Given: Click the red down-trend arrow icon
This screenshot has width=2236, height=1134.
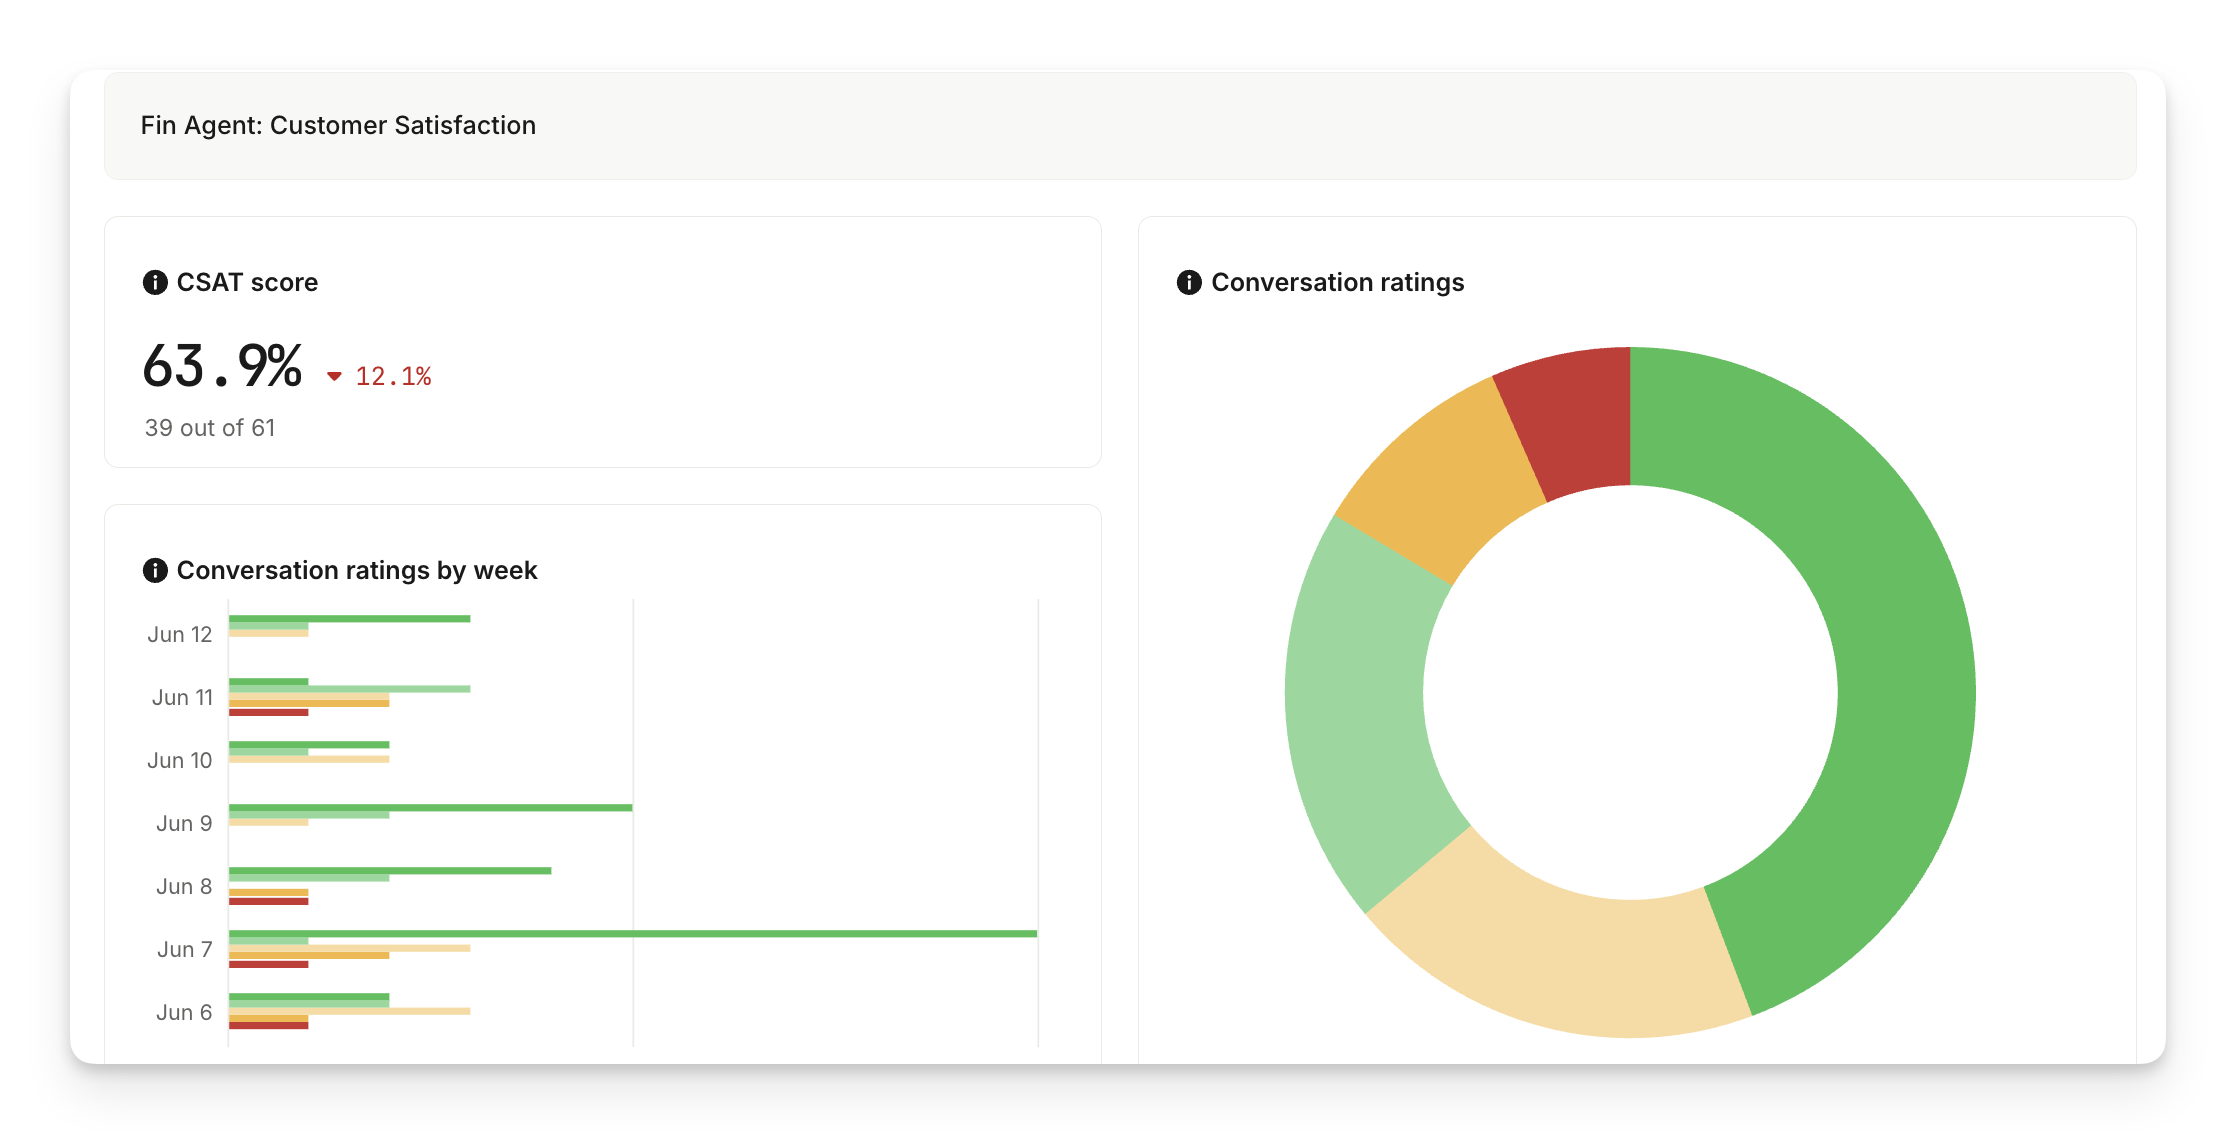Looking at the screenshot, I should tap(335, 377).
